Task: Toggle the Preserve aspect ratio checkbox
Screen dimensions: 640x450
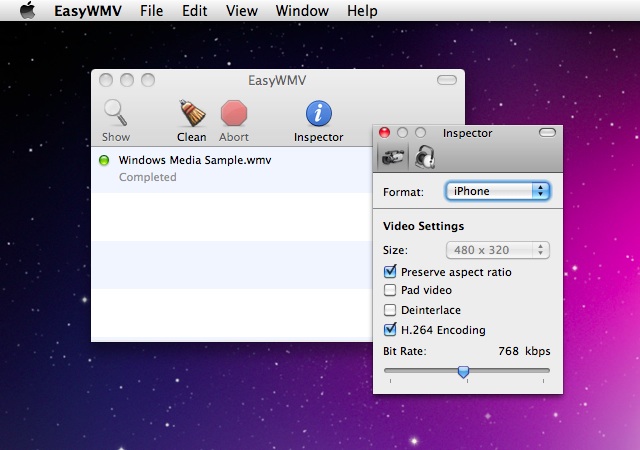Action: 390,271
